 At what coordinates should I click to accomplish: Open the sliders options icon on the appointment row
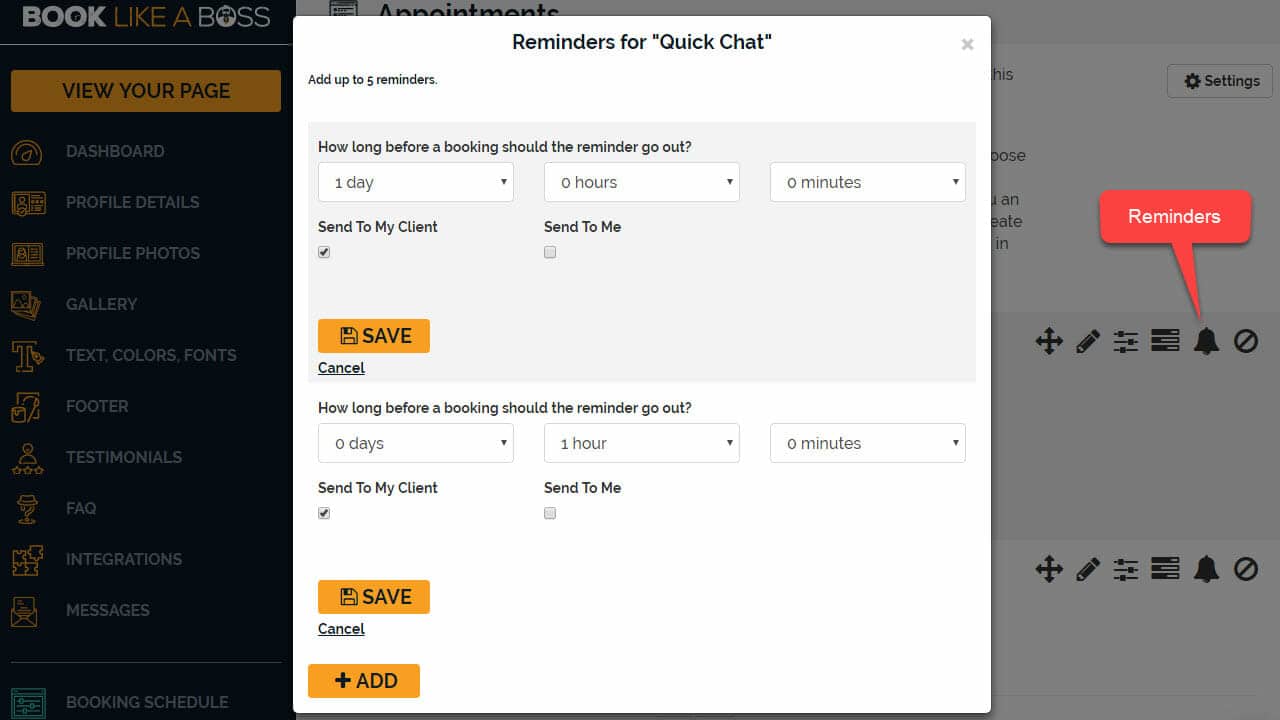click(x=1127, y=341)
